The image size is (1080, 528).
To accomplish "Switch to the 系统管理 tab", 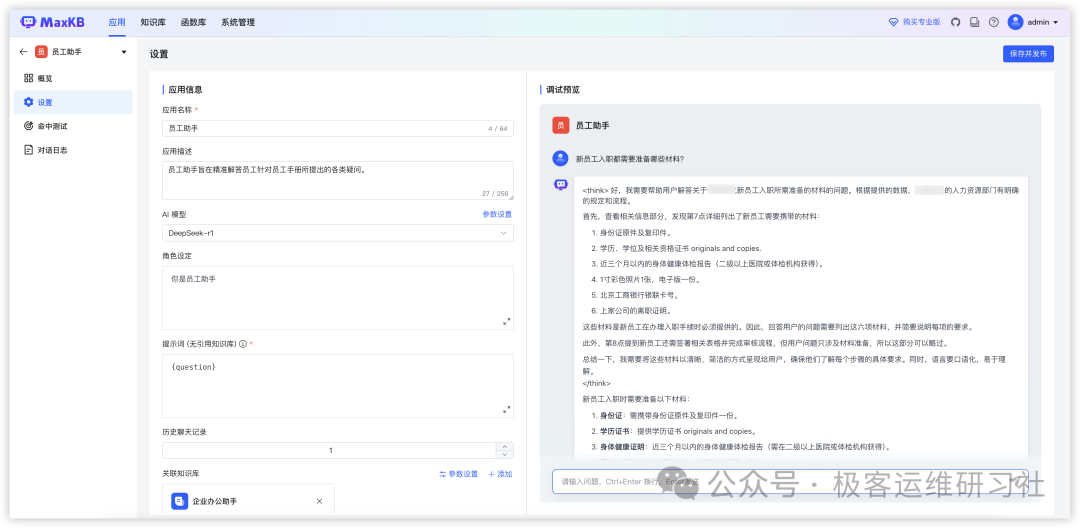I will coord(238,22).
